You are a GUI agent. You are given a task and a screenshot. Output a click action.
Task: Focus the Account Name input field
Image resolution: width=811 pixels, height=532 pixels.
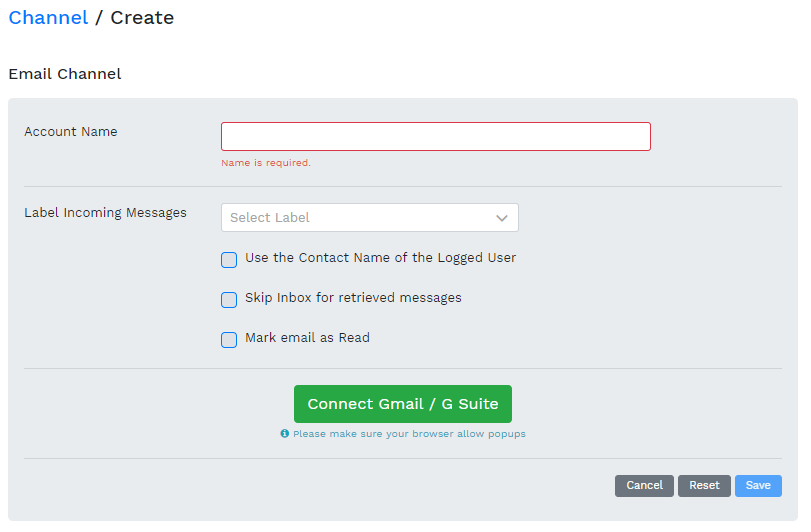435,137
